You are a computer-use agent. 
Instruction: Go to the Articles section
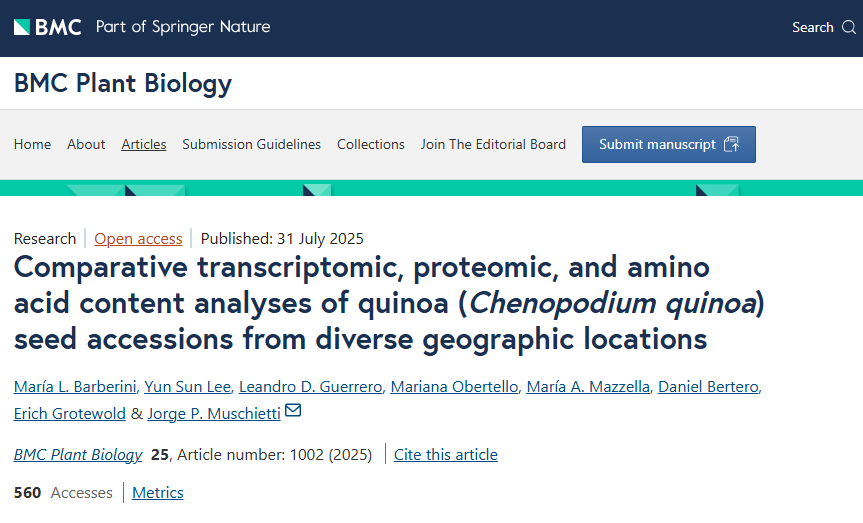pos(144,144)
